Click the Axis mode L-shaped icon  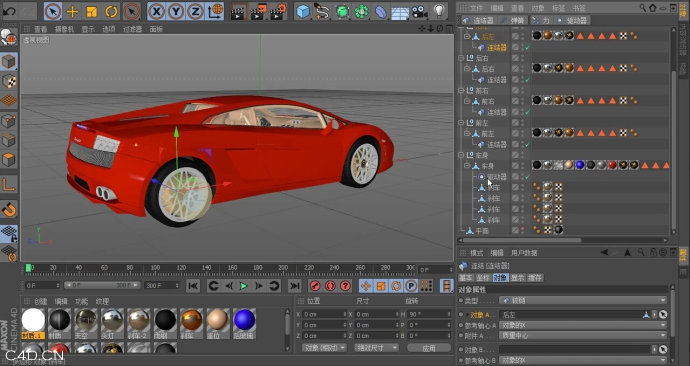pyautogui.click(x=9, y=184)
